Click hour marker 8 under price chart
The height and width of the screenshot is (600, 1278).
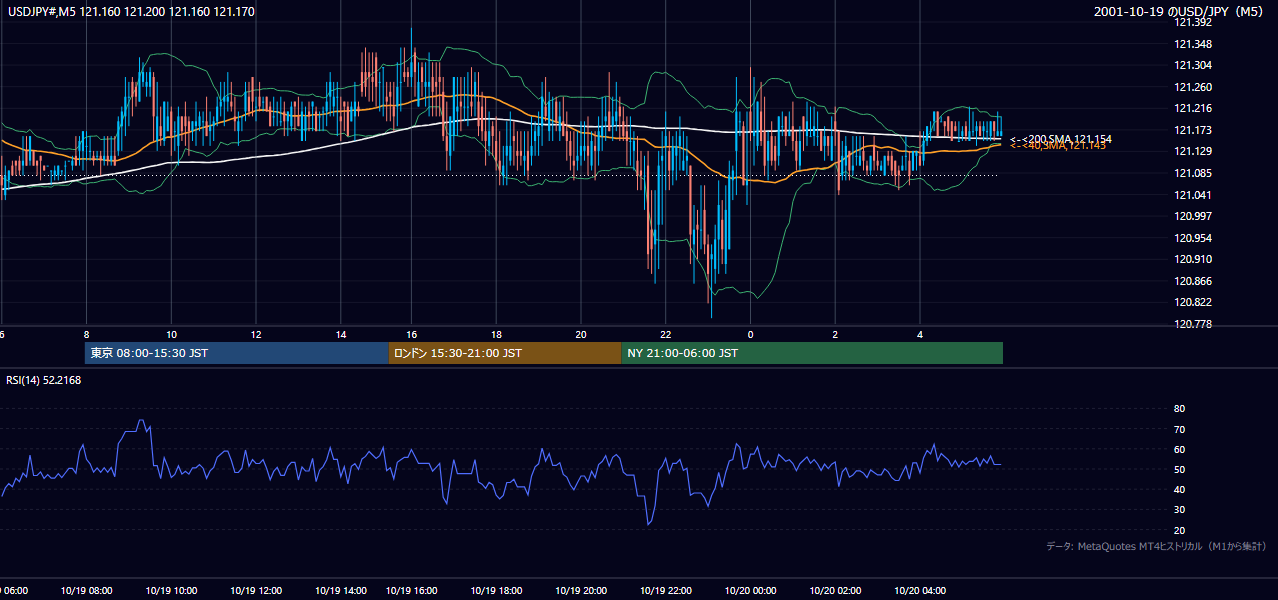coord(87,334)
